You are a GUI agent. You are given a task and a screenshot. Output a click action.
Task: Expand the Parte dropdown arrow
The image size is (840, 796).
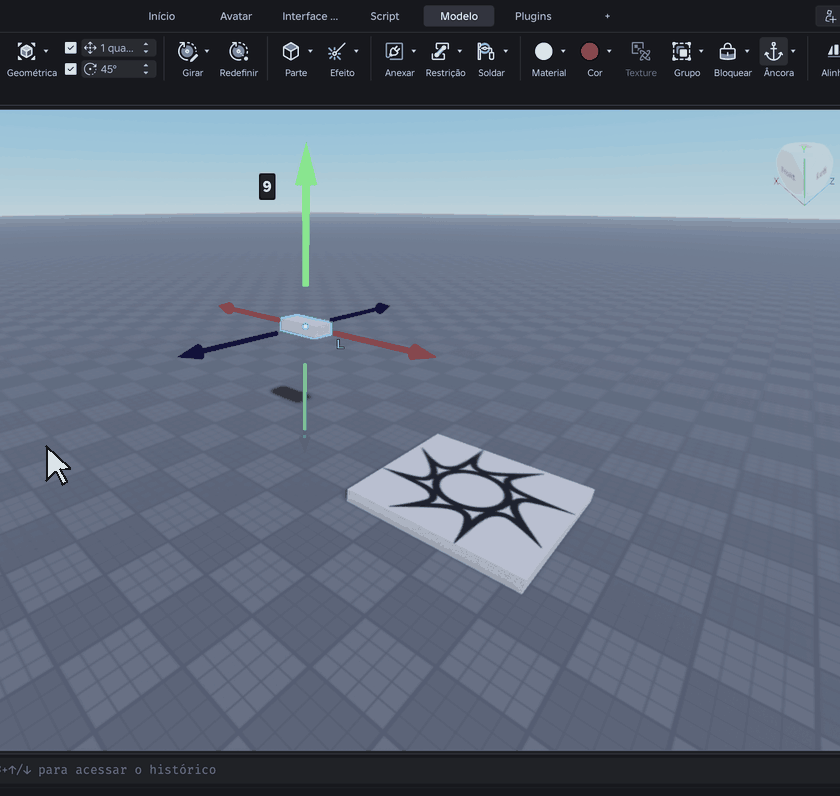[310, 51]
